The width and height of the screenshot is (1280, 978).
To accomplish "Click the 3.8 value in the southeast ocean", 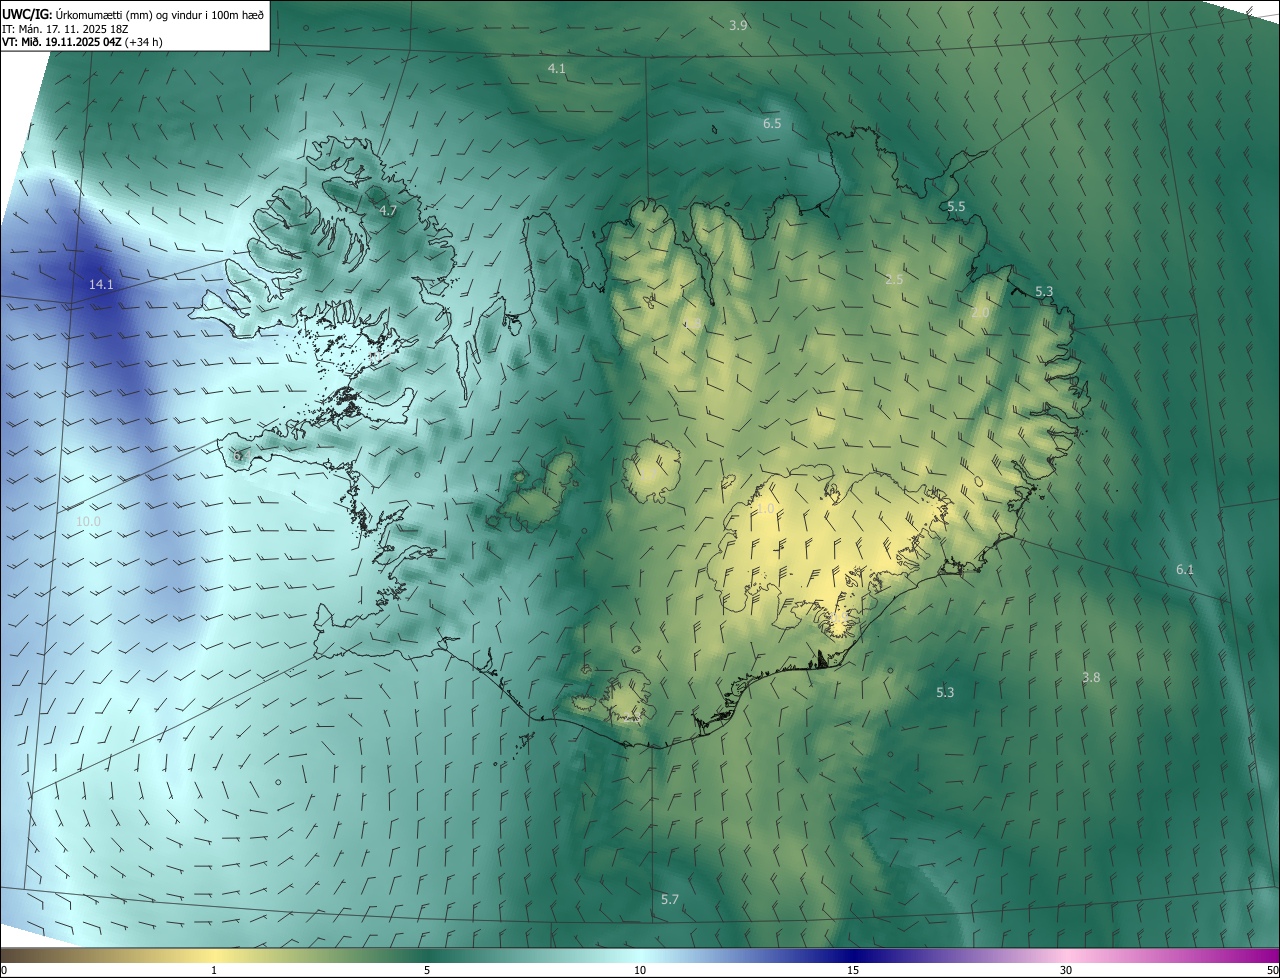I will 1091,677.
